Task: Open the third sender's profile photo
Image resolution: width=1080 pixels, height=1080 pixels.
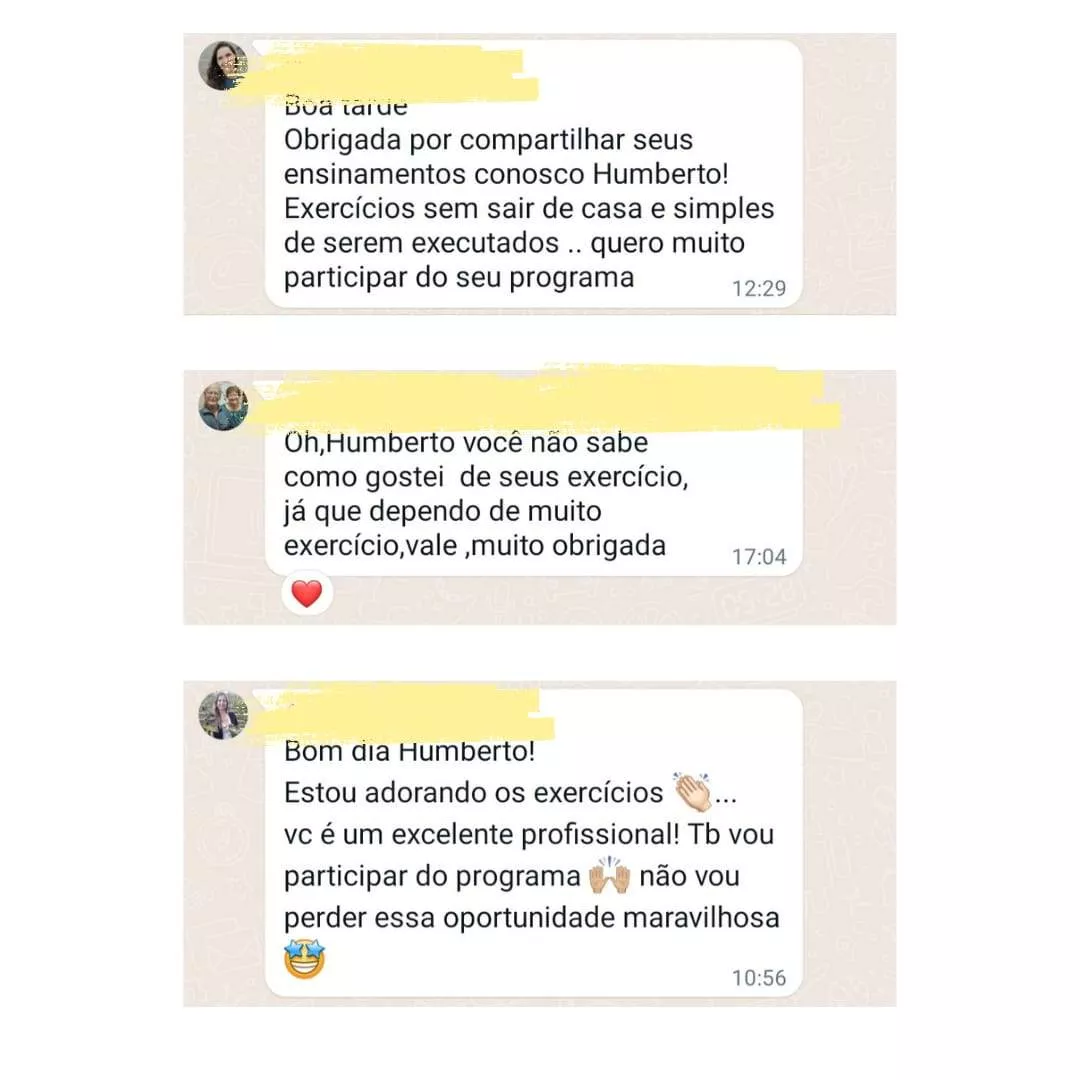Action: (x=222, y=716)
